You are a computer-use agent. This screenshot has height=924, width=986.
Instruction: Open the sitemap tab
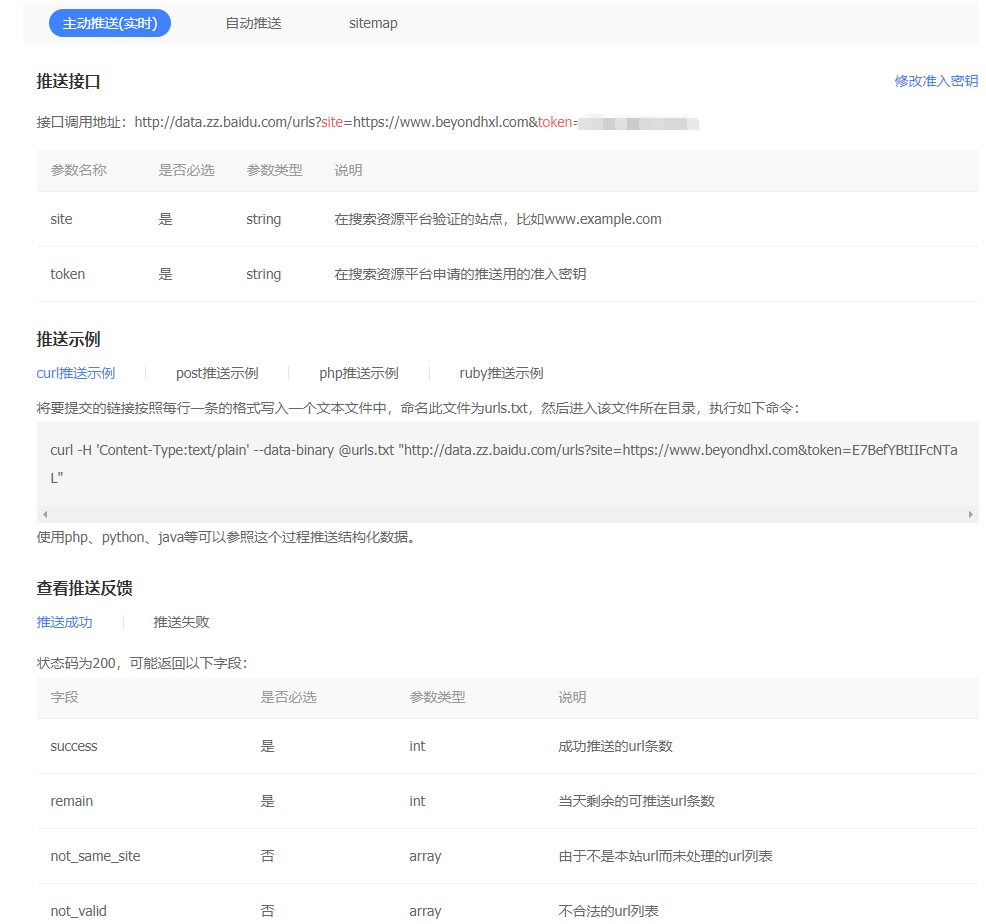click(373, 23)
